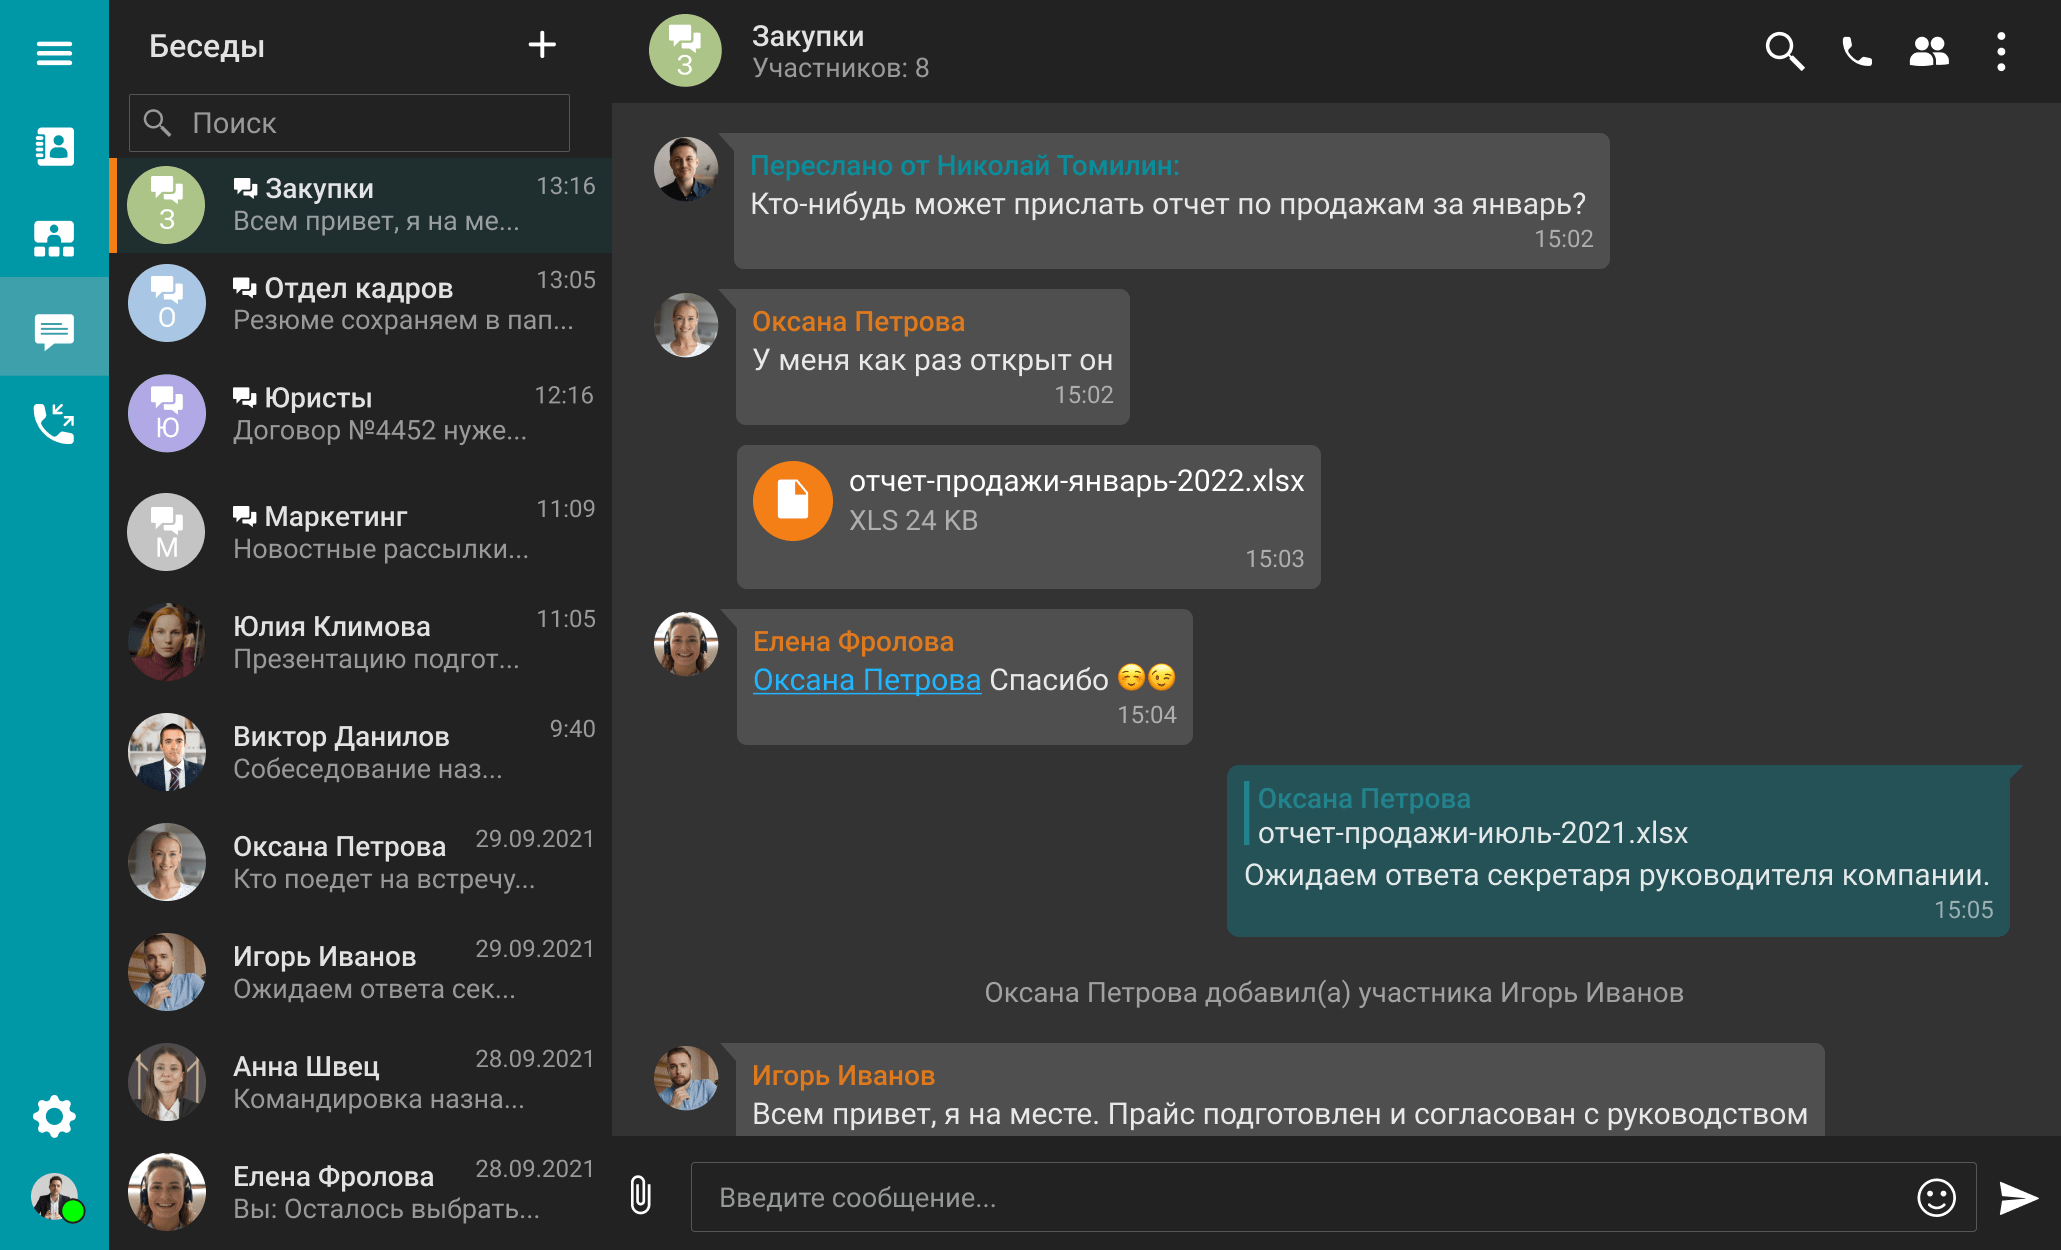Focus the Поиск search field
This screenshot has width=2061, height=1250.
[x=348, y=122]
